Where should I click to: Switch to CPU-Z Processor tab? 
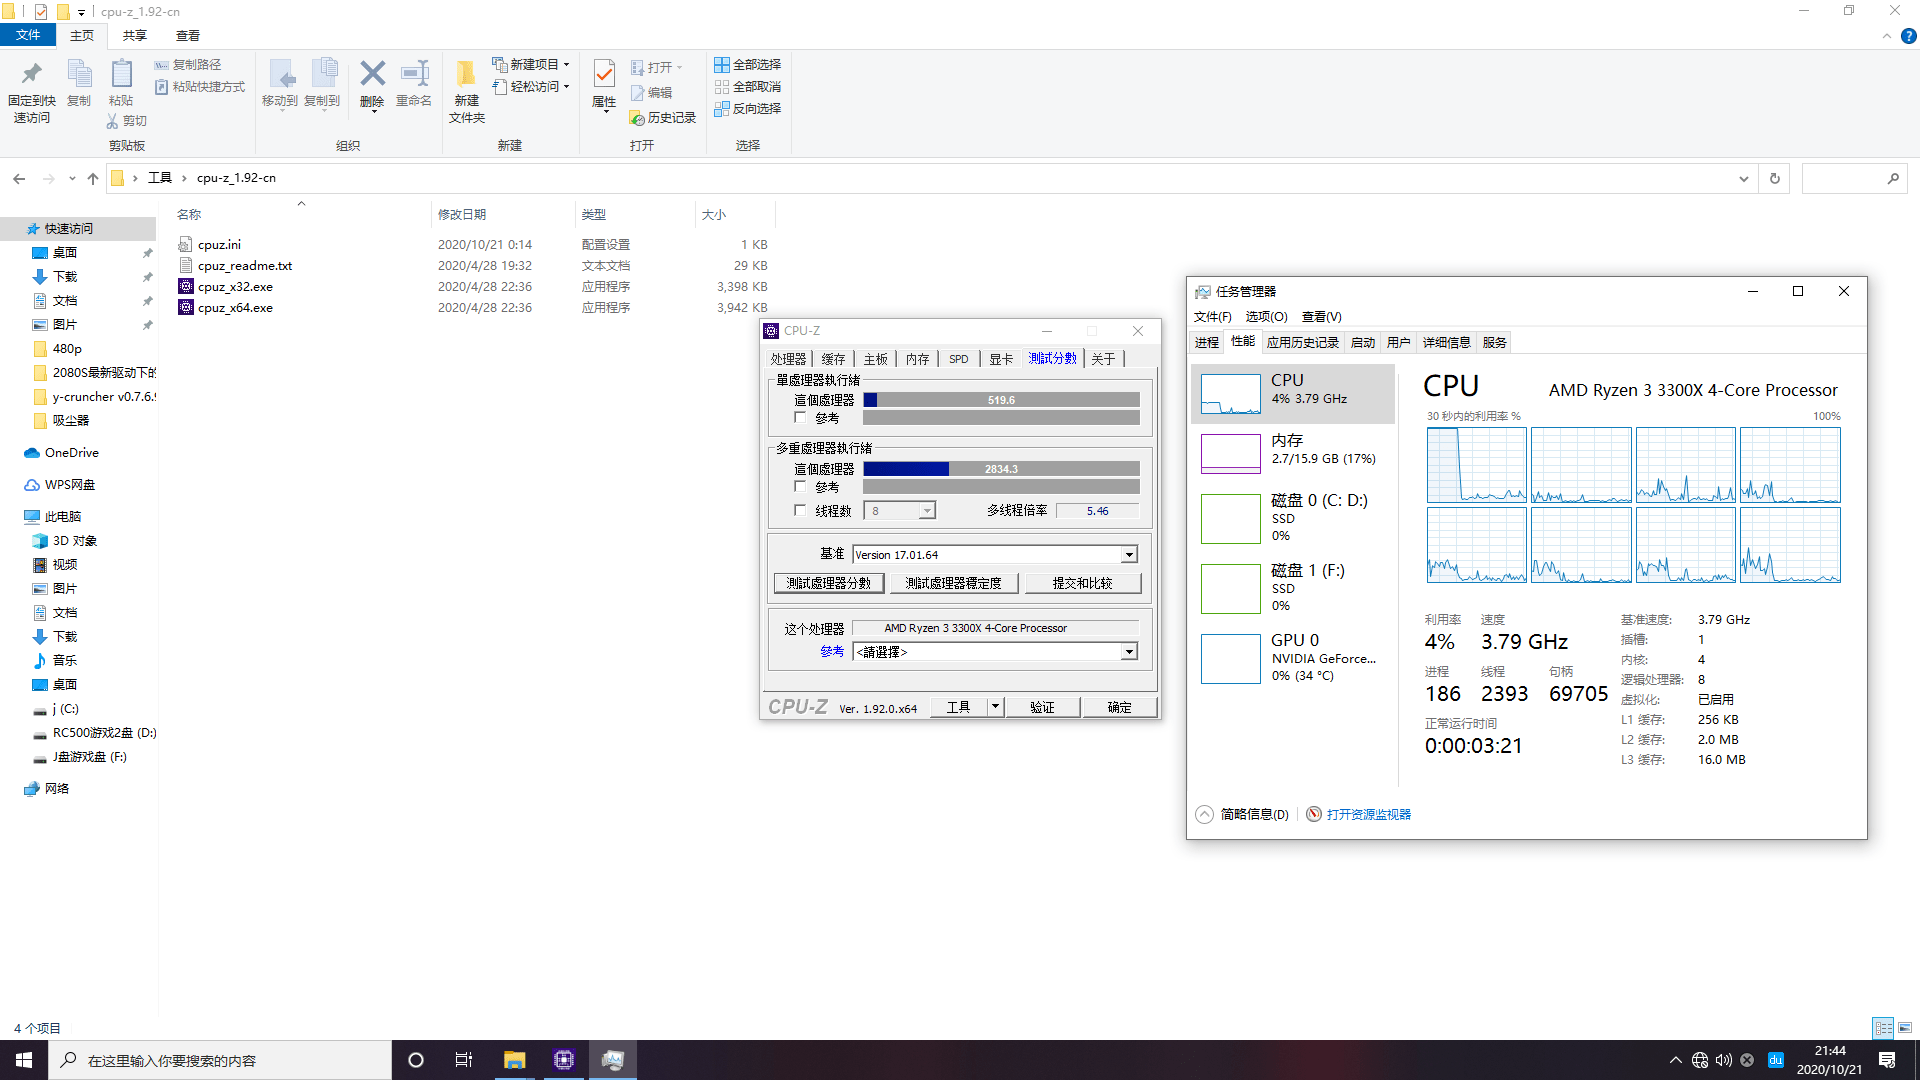(x=788, y=359)
